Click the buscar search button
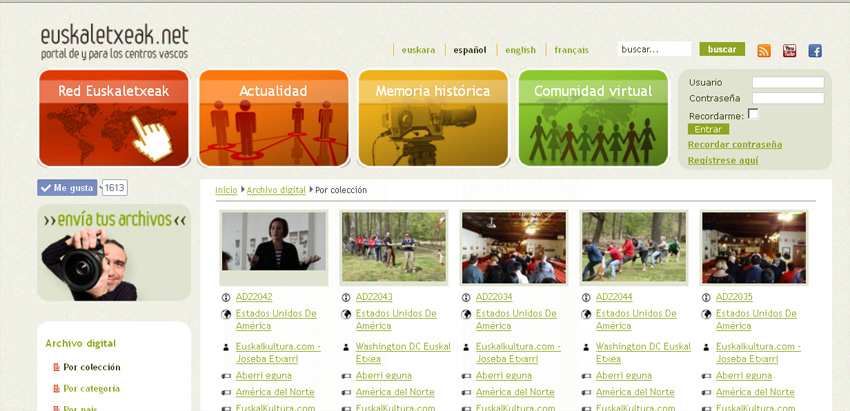The height and width of the screenshot is (411, 850). pos(722,49)
